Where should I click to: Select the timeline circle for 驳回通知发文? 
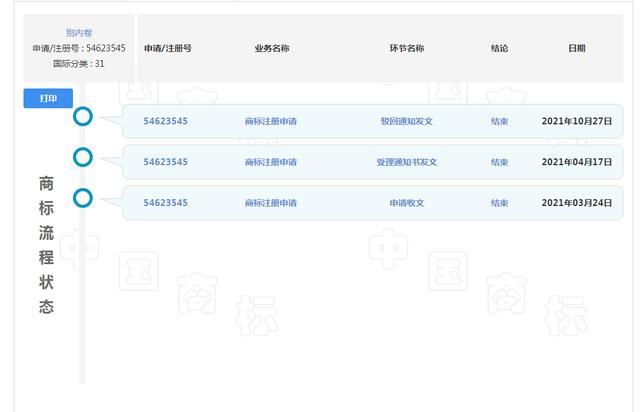point(83,117)
